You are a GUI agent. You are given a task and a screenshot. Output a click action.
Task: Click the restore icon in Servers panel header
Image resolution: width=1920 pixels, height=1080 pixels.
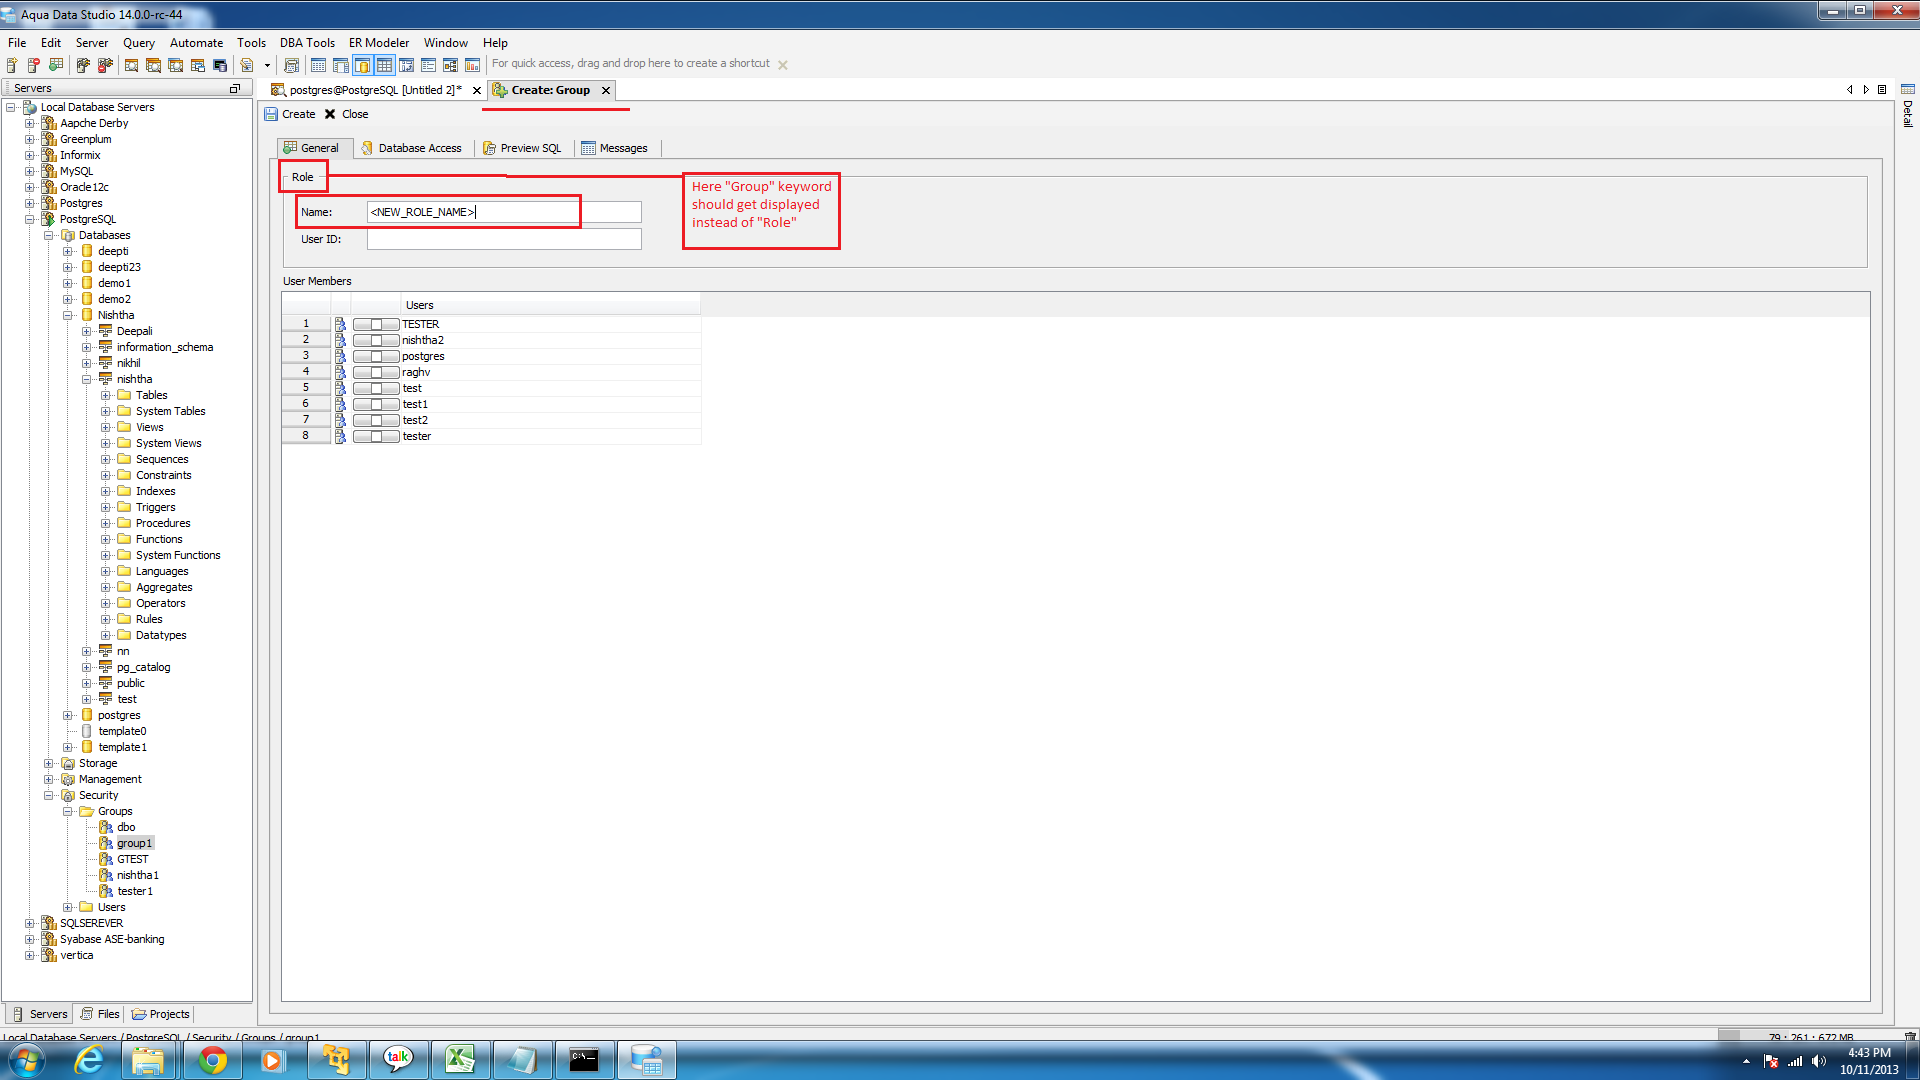(x=235, y=88)
